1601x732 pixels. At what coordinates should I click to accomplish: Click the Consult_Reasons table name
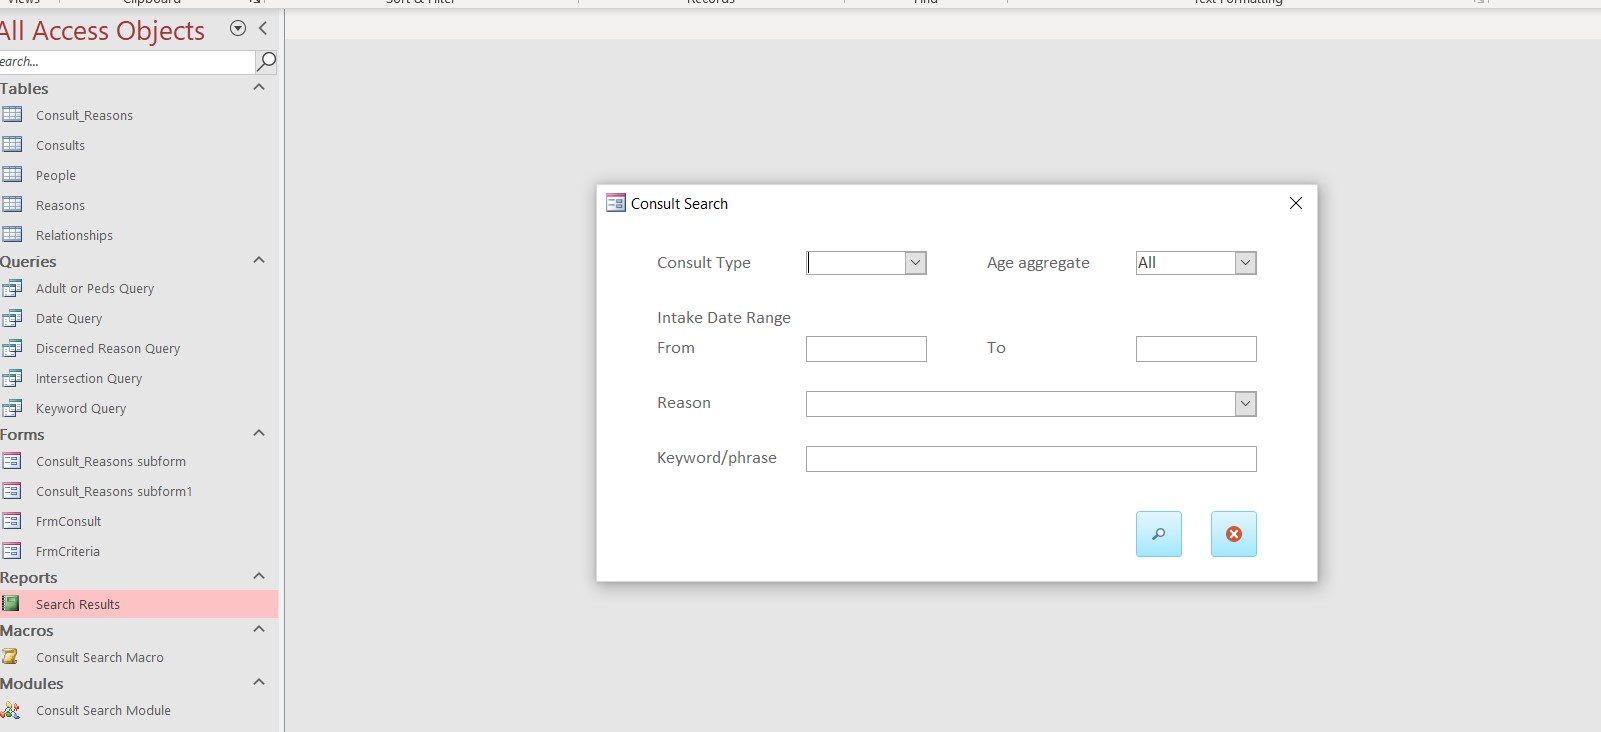coord(84,116)
